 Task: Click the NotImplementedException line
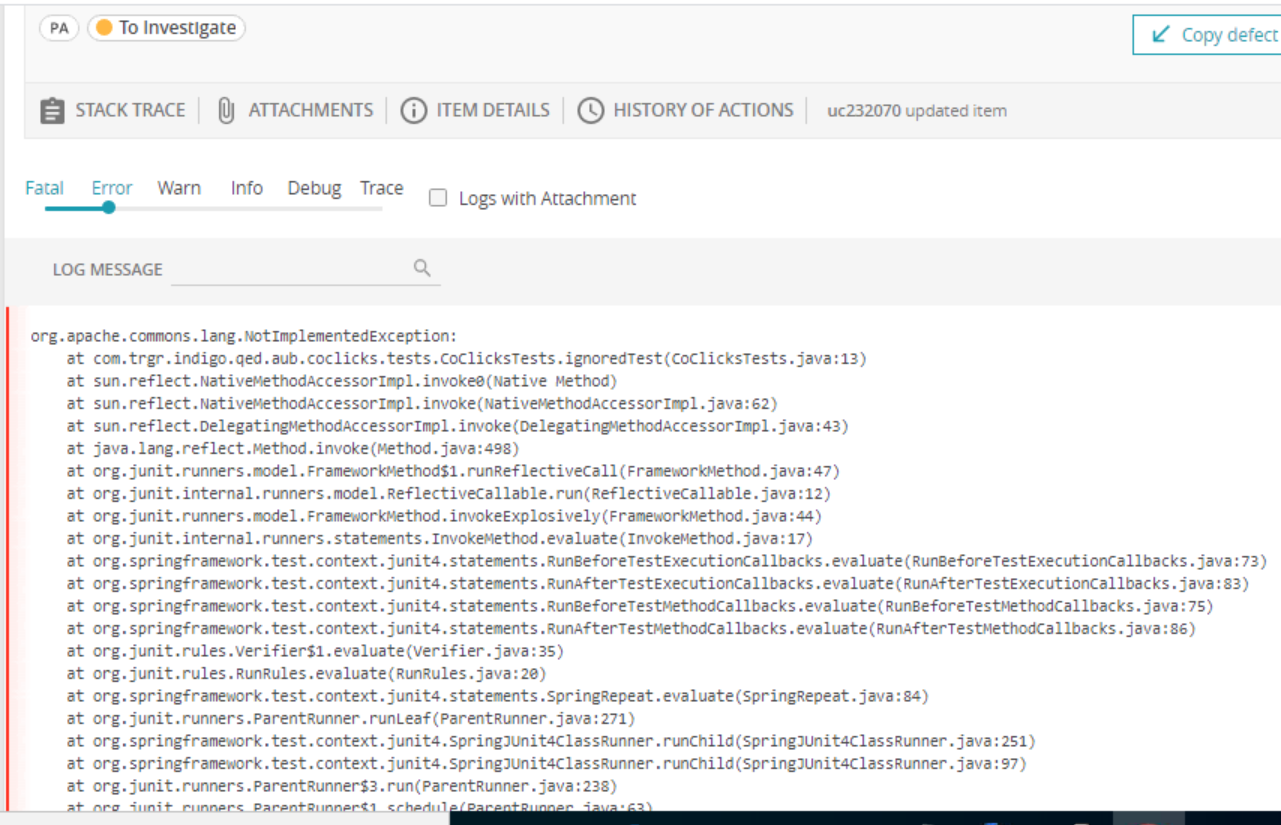coord(243,336)
